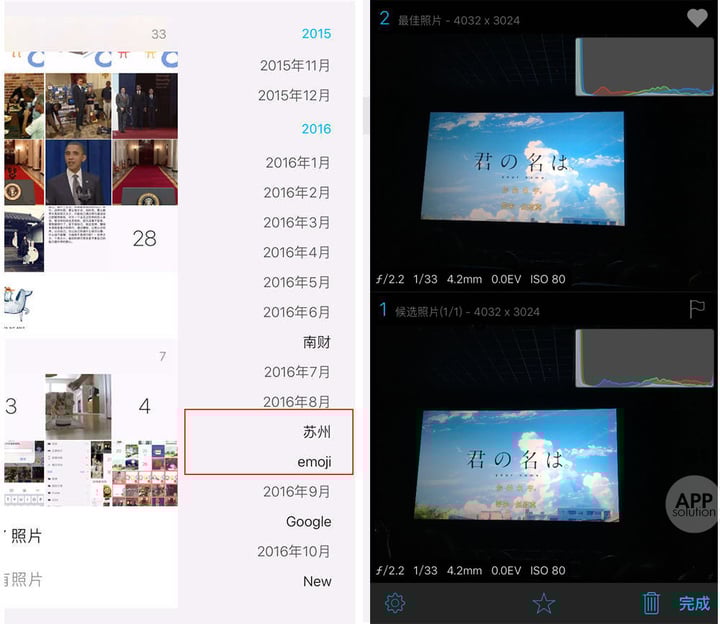
Task: Jump to 2016年1月
Action: coord(298,163)
